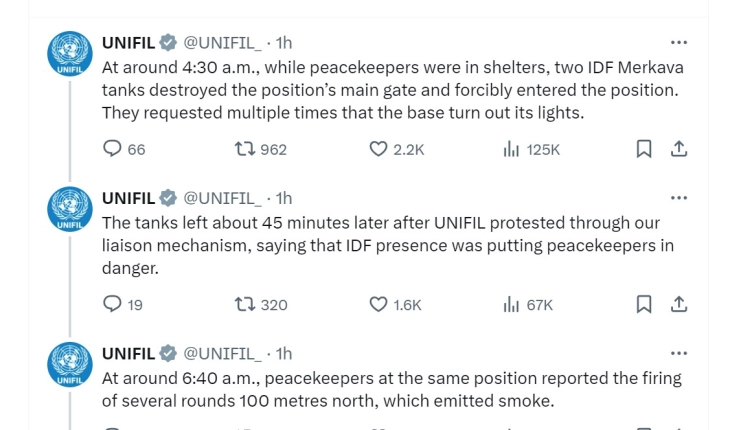Open UNIFIL avatar on second tweet
The height and width of the screenshot is (430, 730).
pos(70,209)
